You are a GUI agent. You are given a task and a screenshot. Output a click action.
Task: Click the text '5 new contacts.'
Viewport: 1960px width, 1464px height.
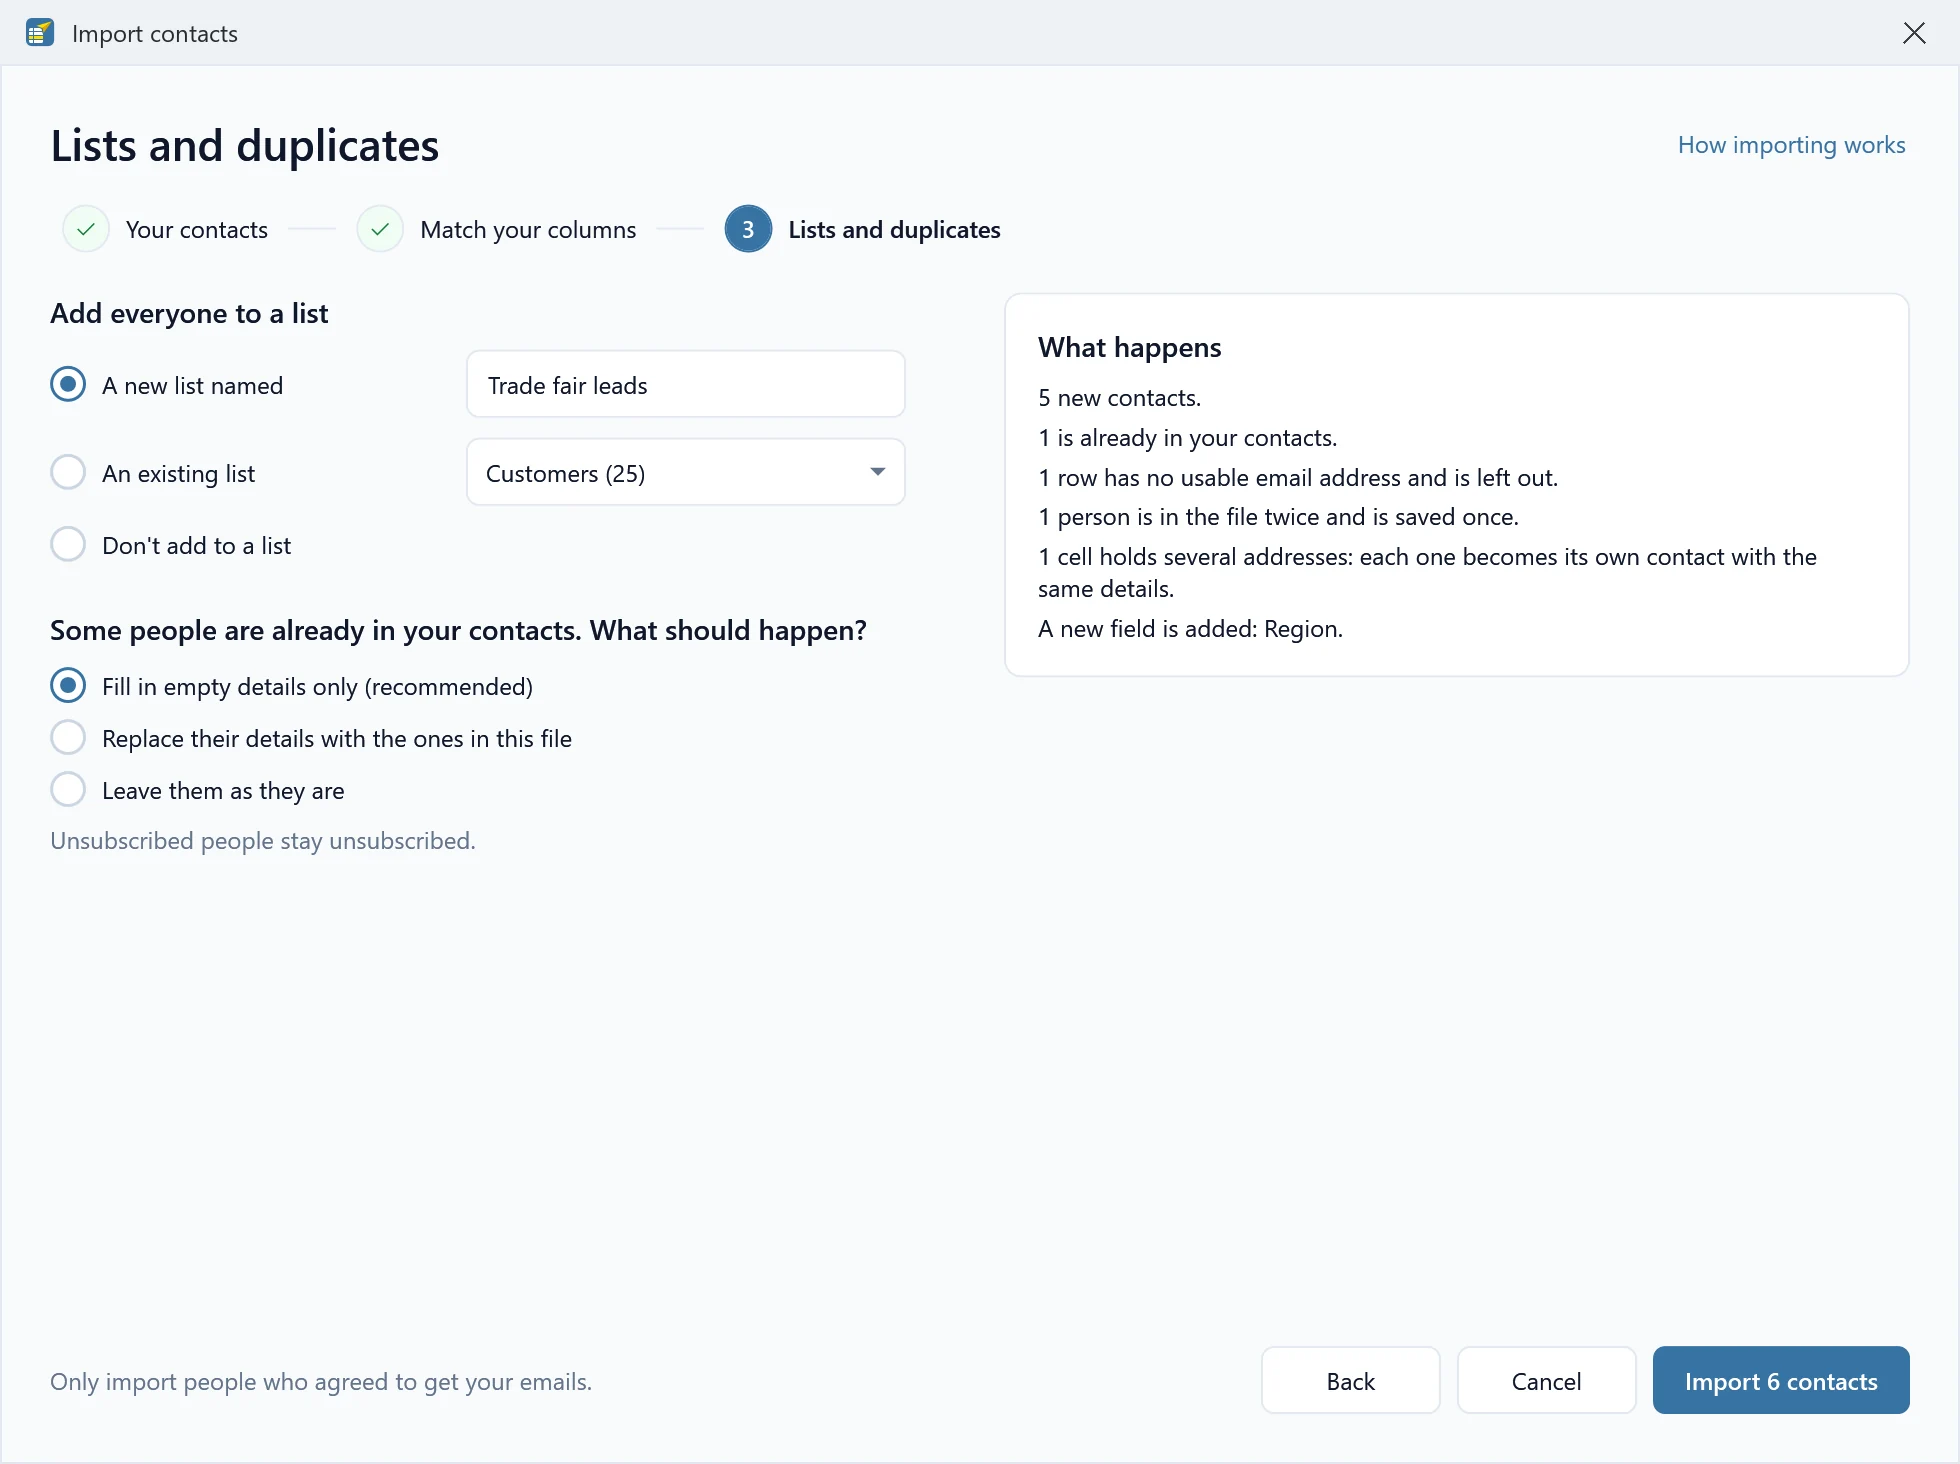point(1119,398)
